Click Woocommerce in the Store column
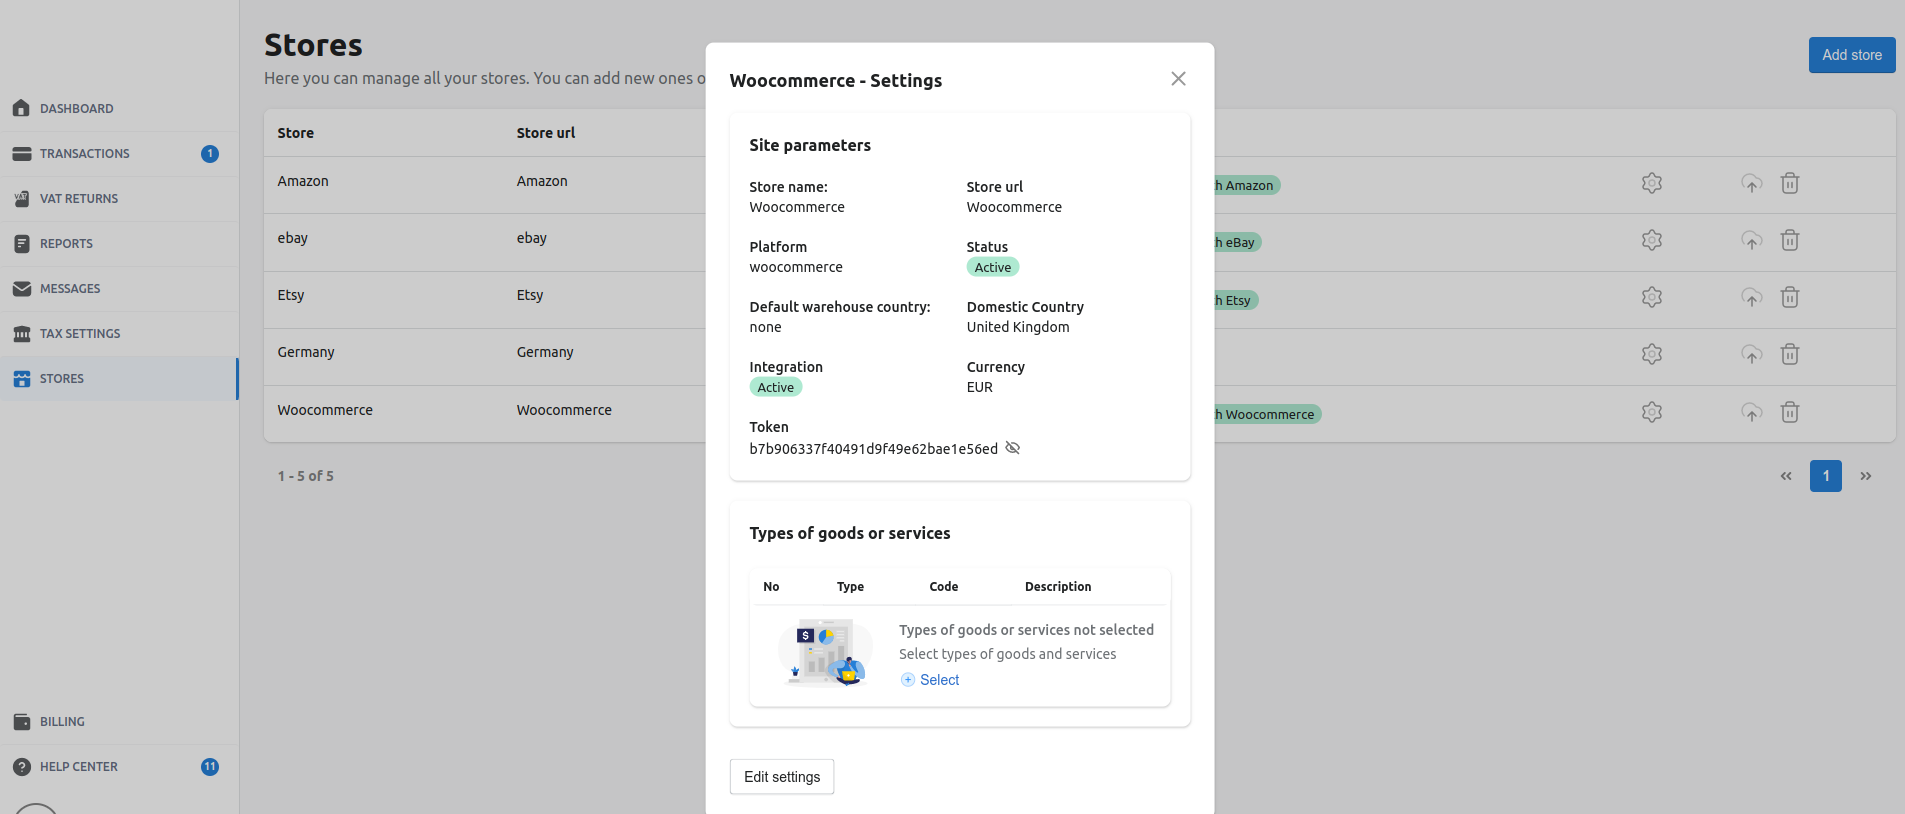1905x814 pixels. [x=325, y=410]
